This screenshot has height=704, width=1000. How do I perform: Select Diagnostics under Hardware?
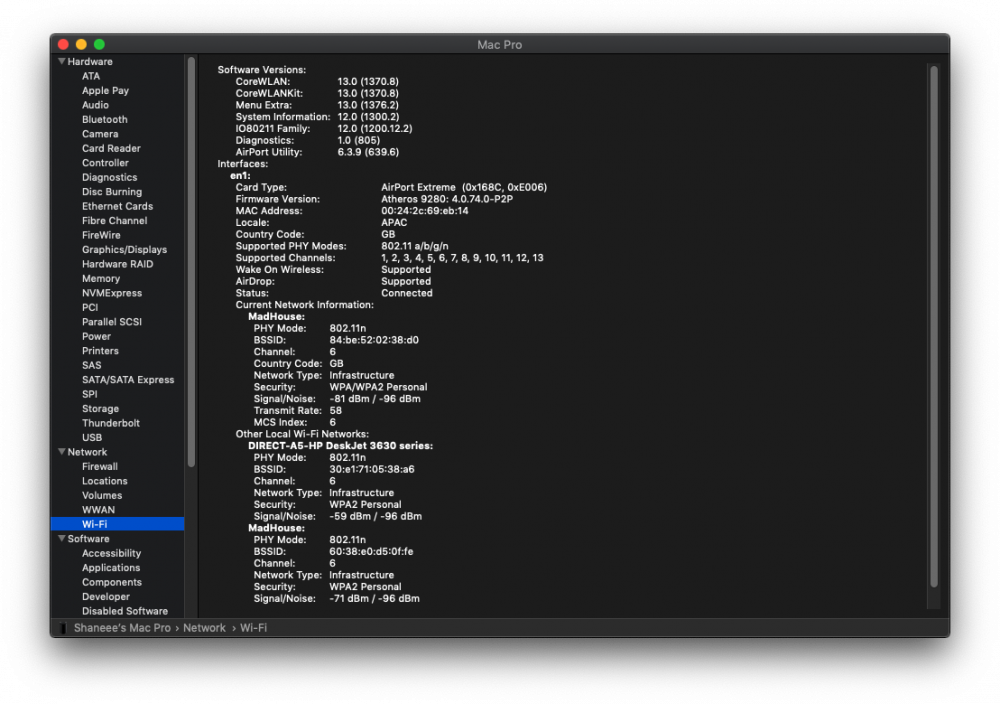click(x=109, y=177)
